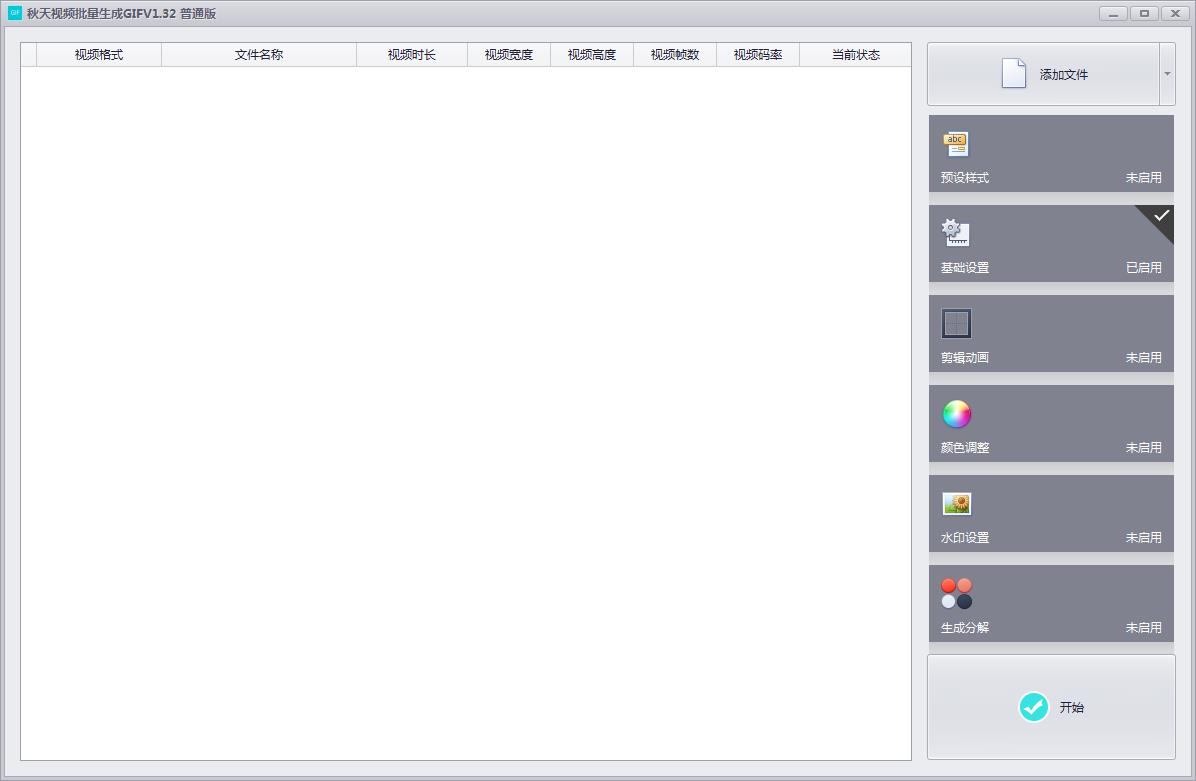Click the blank document icon on 添加文件
Viewport: 1196px width, 781px height.
1013,73
